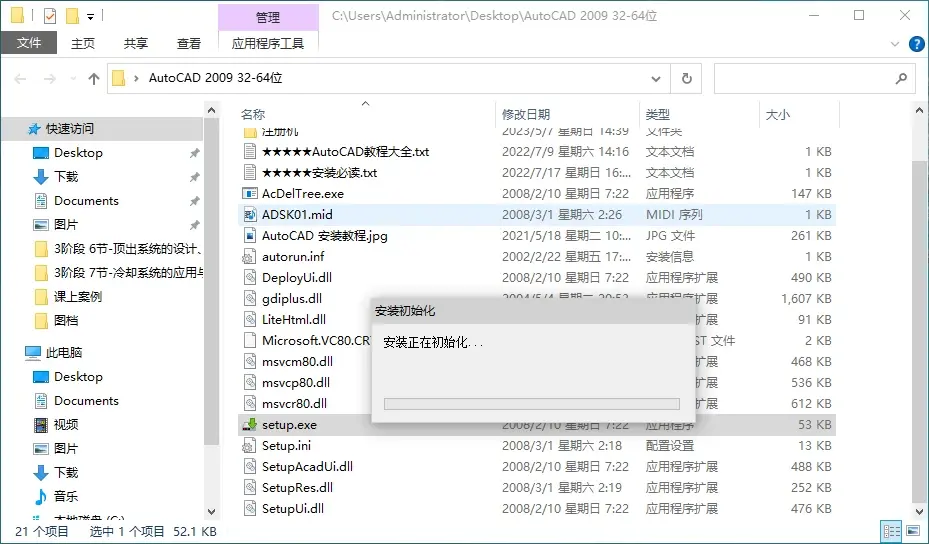The image size is (929, 544).
Task: Click navigation pane scroll up arrow
Action: pos(211,111)
